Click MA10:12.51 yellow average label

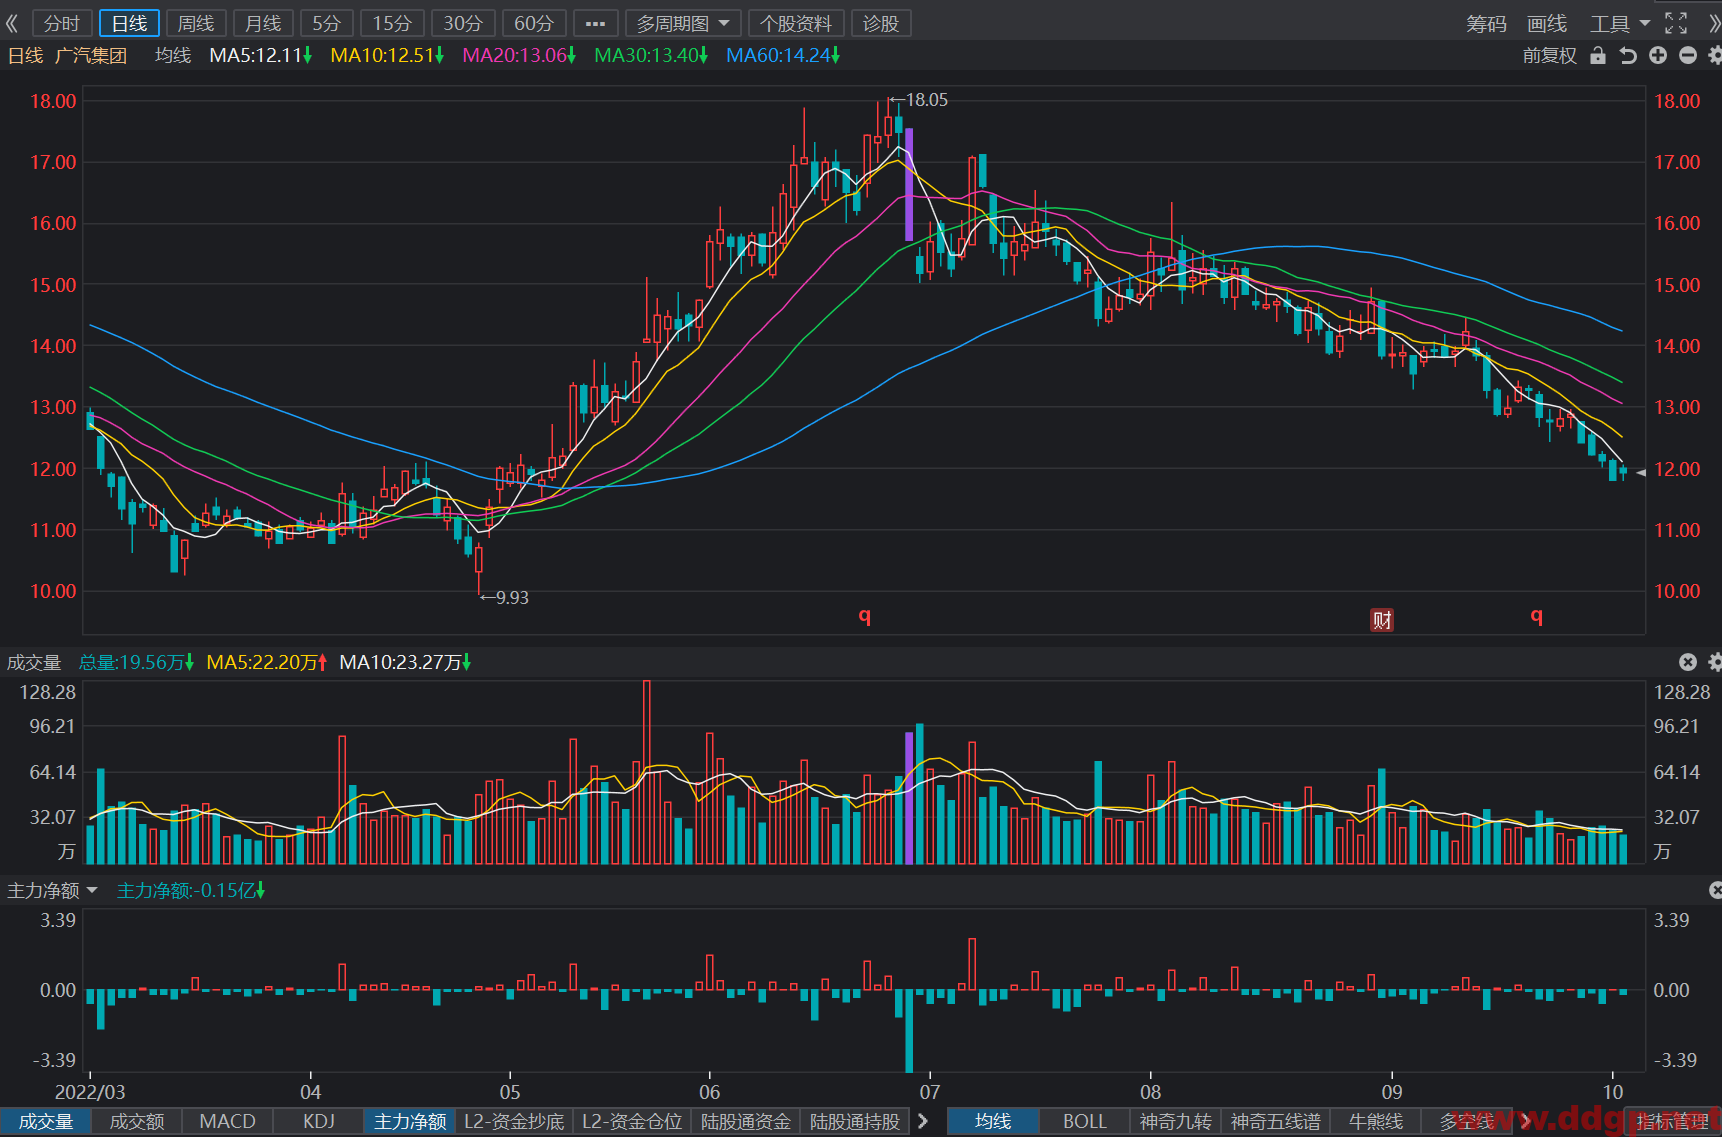(x=387, y=56)
